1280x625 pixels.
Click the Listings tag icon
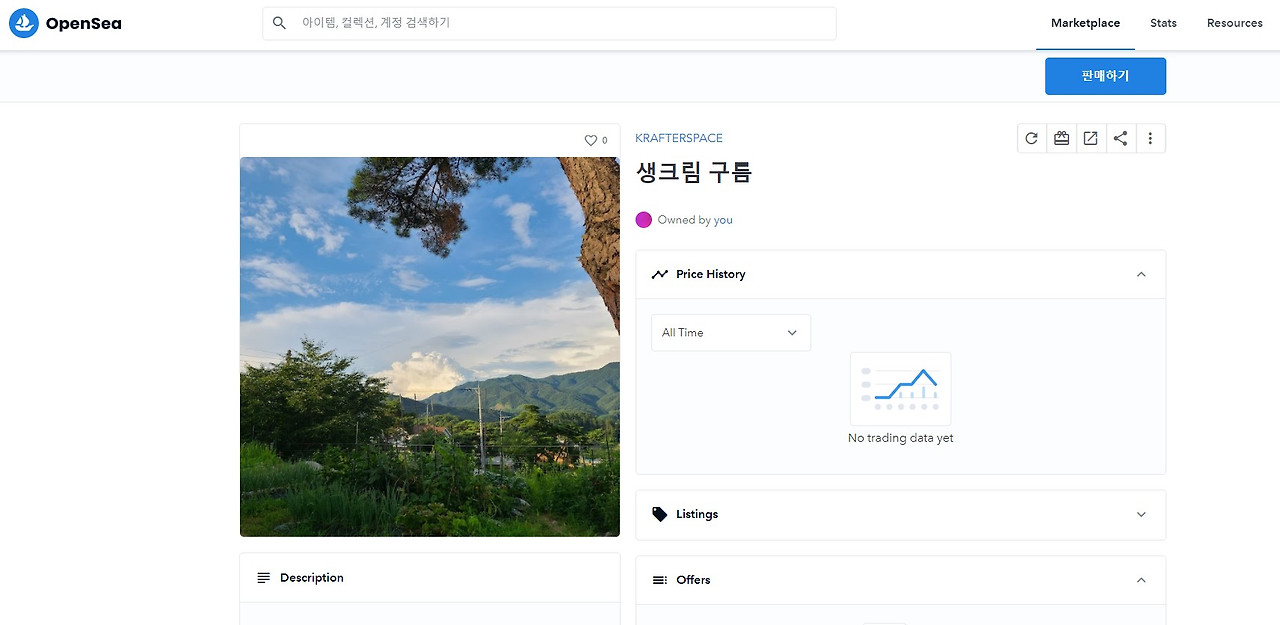[x=658, y=513]
